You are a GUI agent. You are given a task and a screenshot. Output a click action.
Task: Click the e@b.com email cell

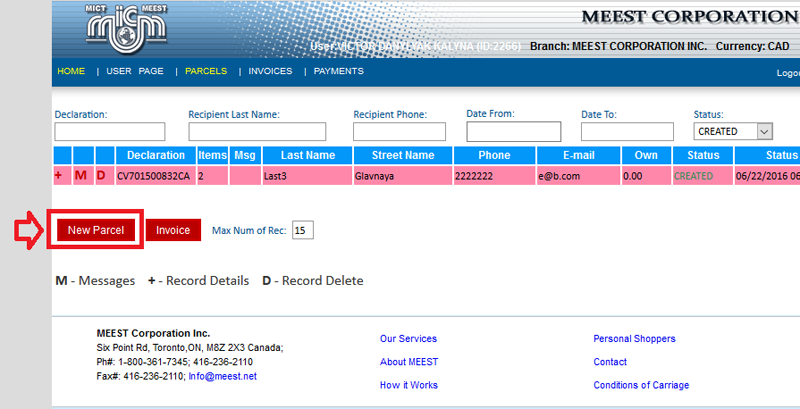579,176
